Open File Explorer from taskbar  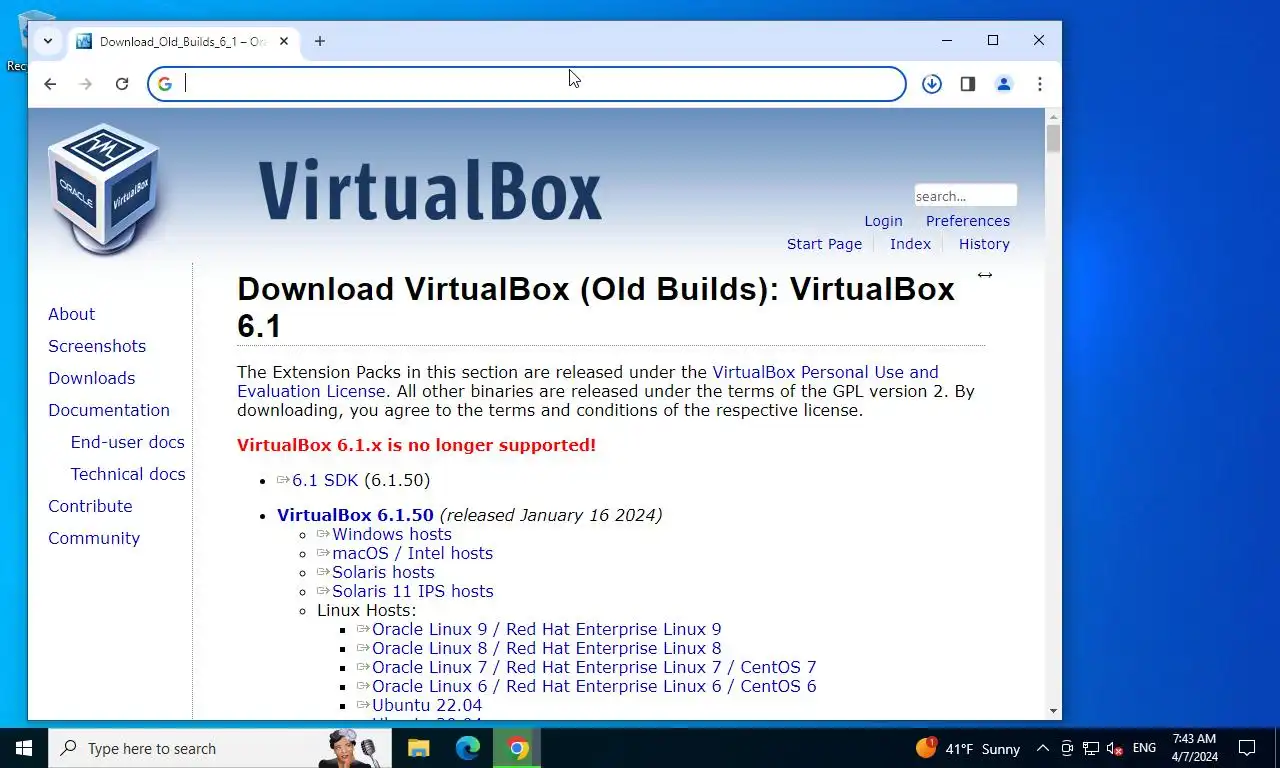pos(418,748)
